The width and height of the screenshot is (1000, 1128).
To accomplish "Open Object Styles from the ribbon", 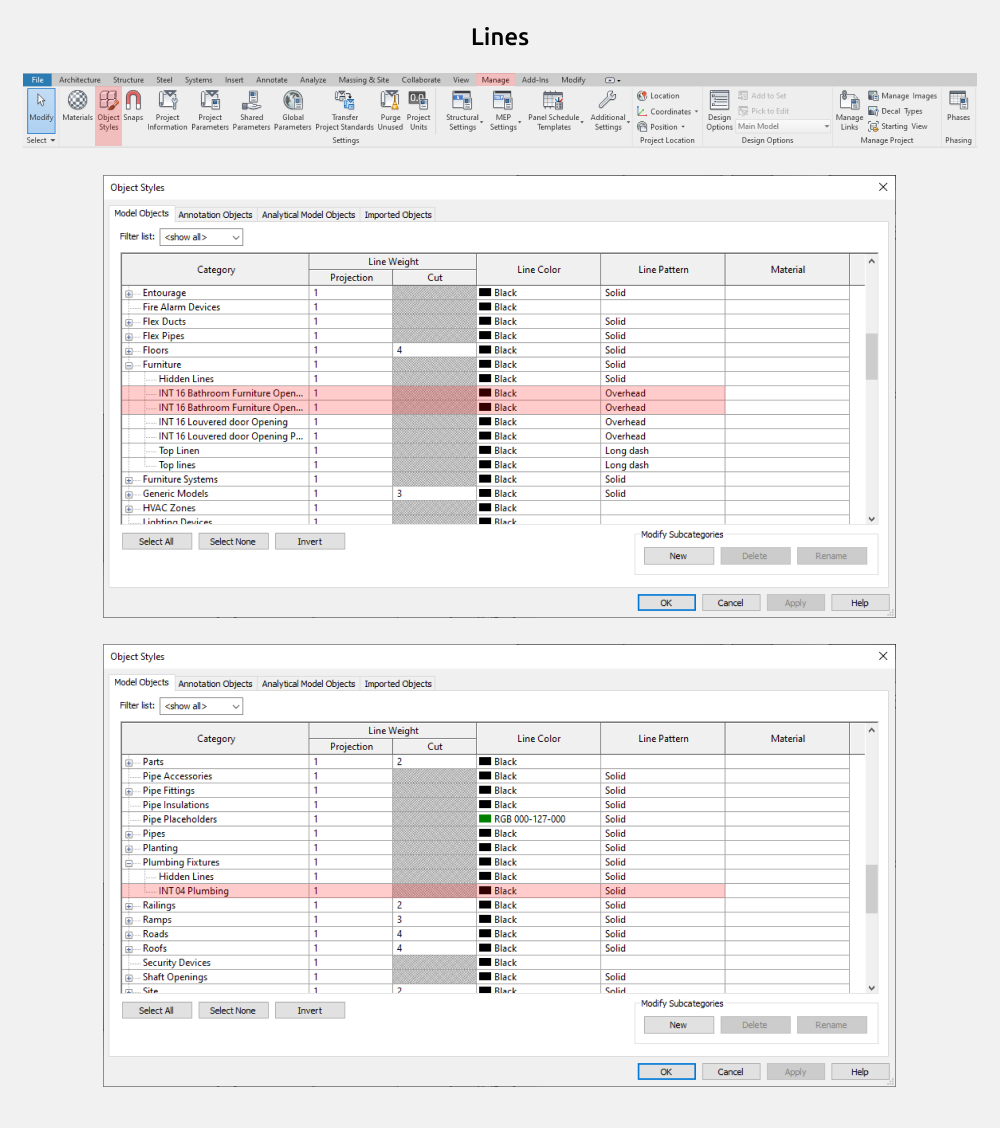I will pos(109,110).
